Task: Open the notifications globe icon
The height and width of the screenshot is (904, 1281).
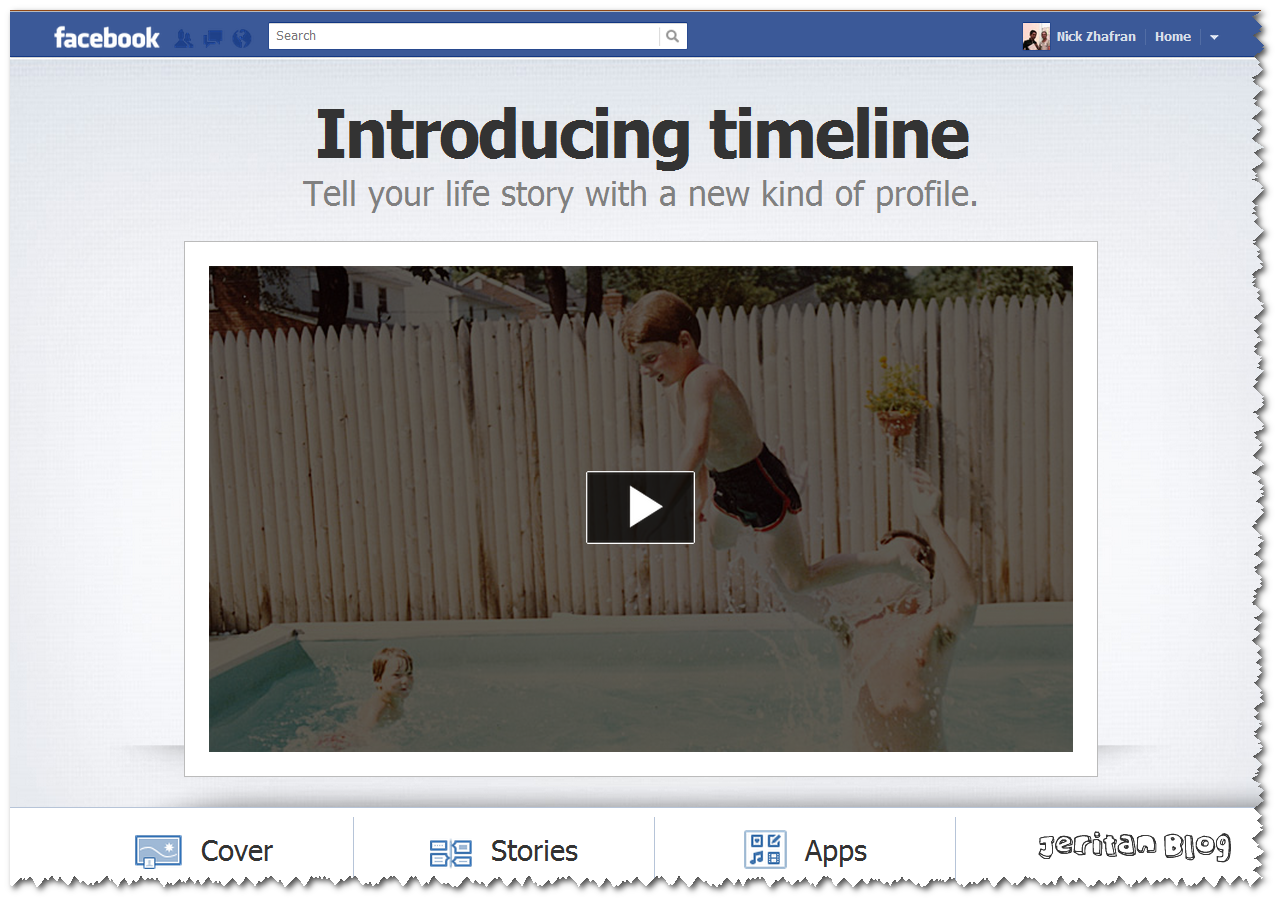Action: click(241, 39)
